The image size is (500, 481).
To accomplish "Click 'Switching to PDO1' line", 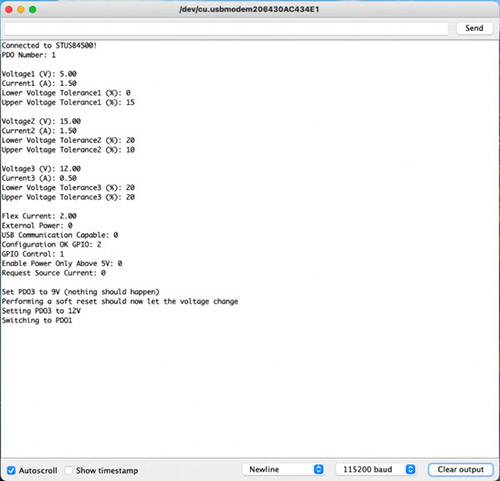I will (37, 320).
